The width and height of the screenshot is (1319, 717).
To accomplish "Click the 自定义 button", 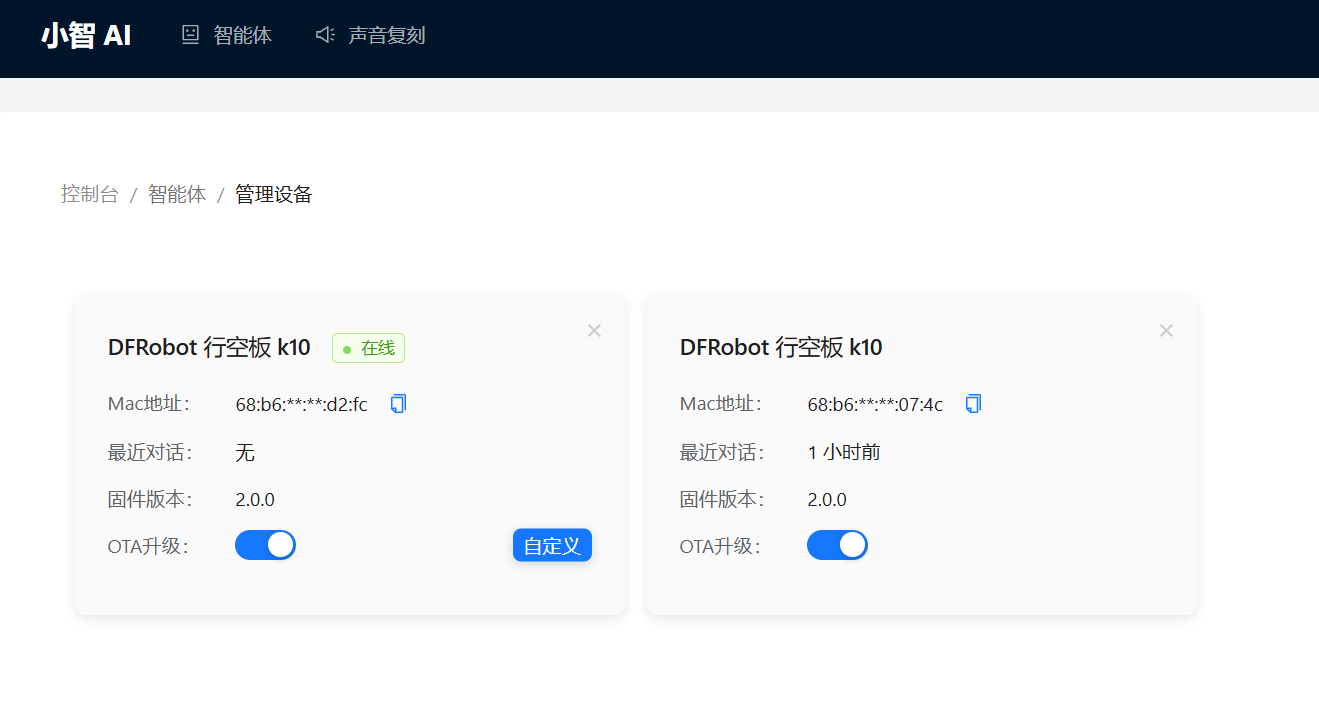I will click(552, 545).
